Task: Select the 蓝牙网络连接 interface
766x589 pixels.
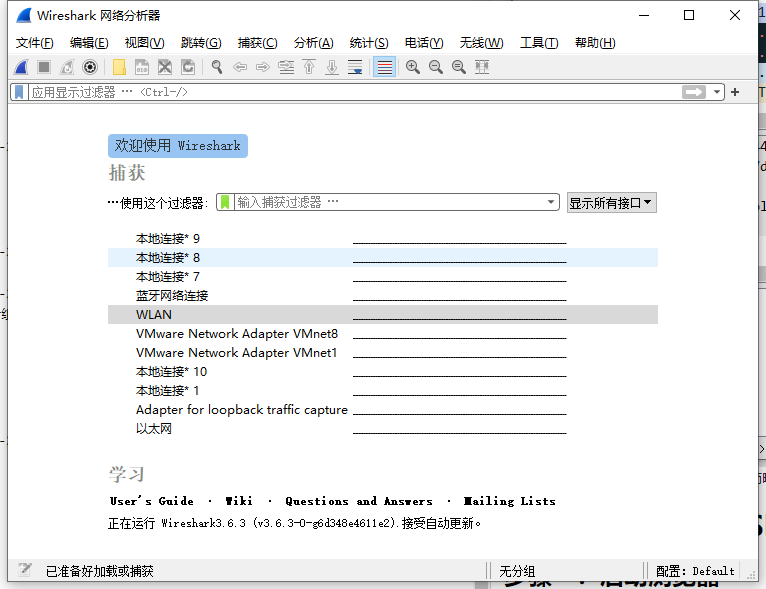Action: [x=383, y=295]
